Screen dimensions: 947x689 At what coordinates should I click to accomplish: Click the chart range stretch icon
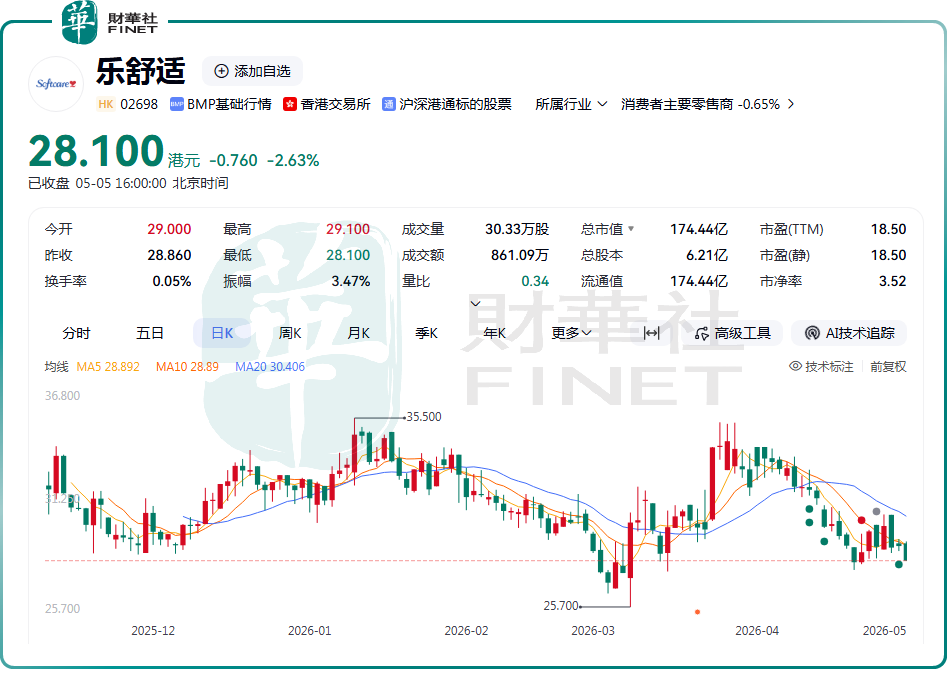pyautogui.click(x=652, y=333)
